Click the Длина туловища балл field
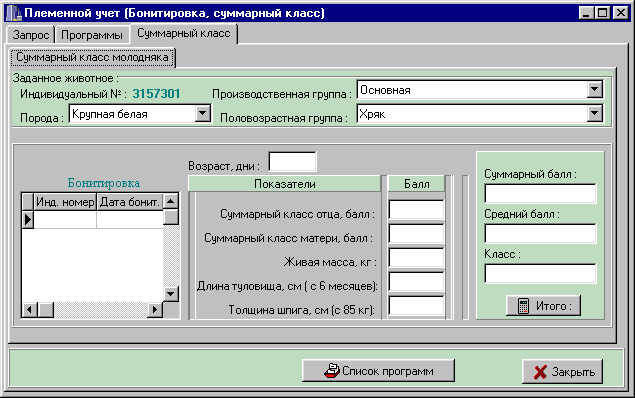Image resolution: width=635 pixels, height=398 pixels. click(x=416, y=282)
